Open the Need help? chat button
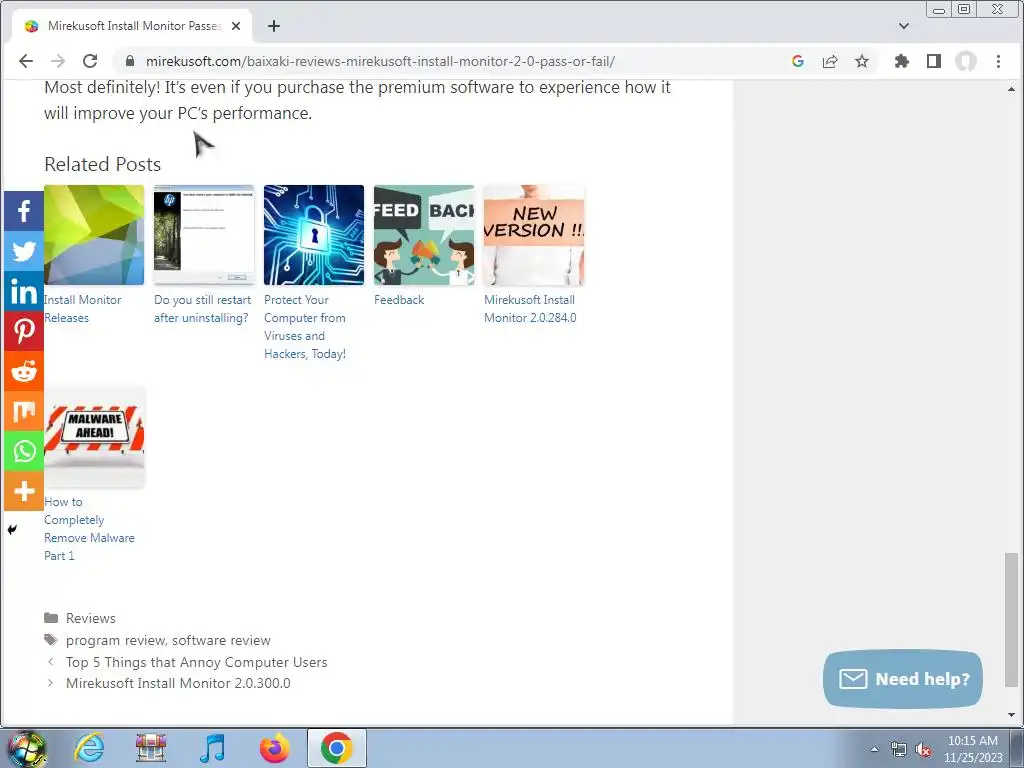The image size is (1024, 768). point(903,679)
